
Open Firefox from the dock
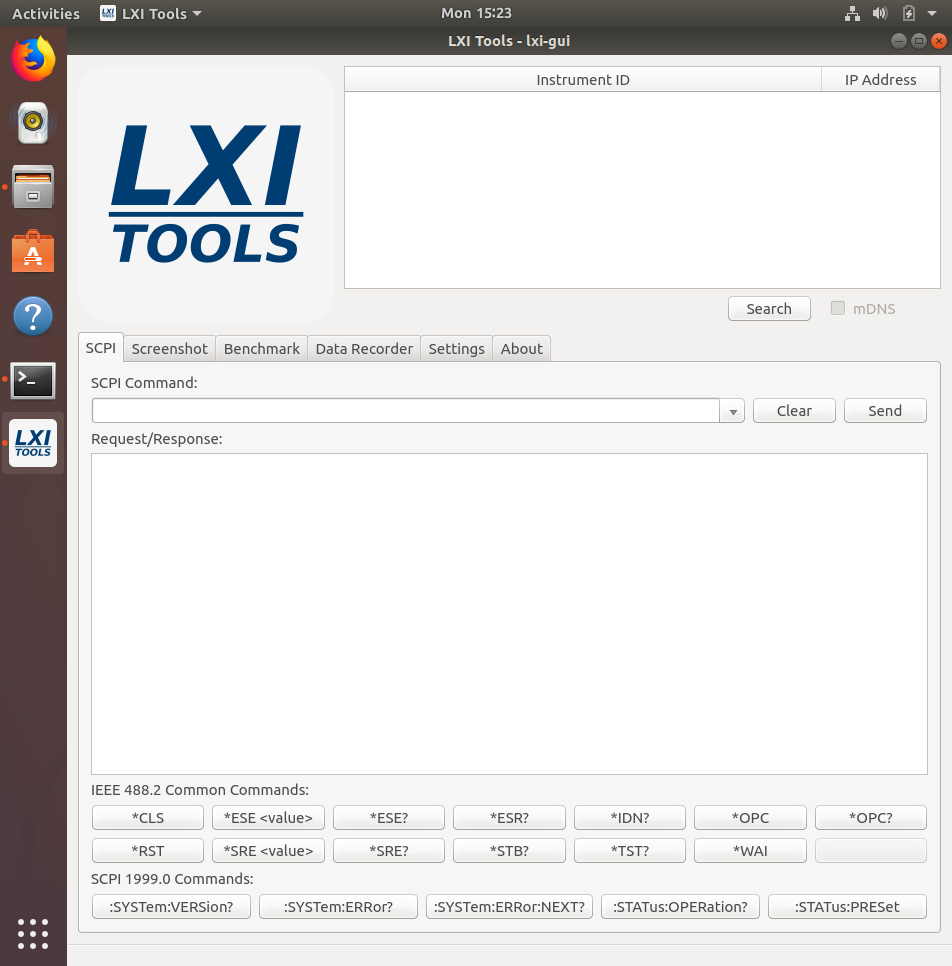point(33,60)
